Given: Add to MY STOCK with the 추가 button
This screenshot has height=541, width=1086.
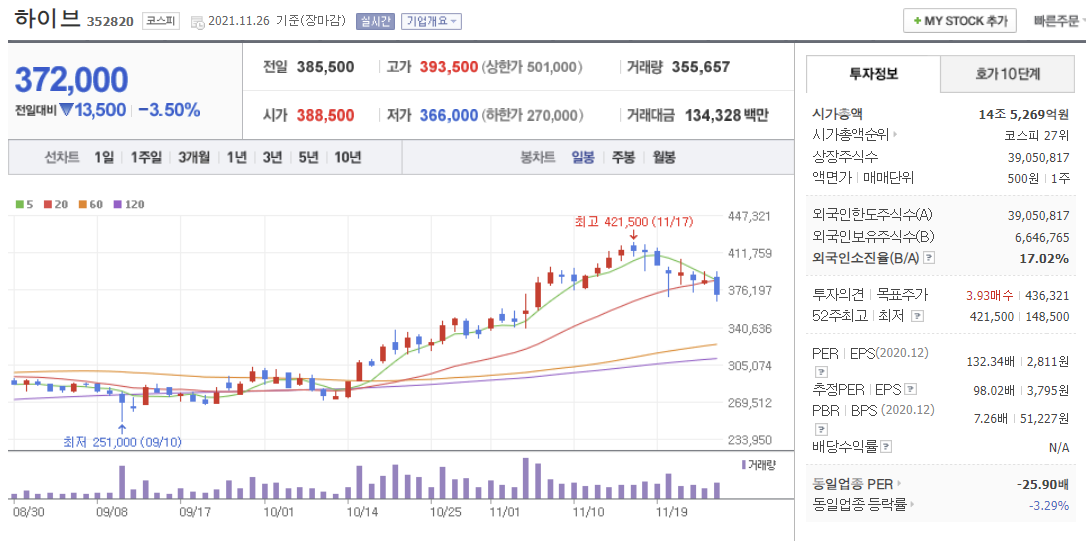Looking at the screenshot, I should tap(960, 21).
